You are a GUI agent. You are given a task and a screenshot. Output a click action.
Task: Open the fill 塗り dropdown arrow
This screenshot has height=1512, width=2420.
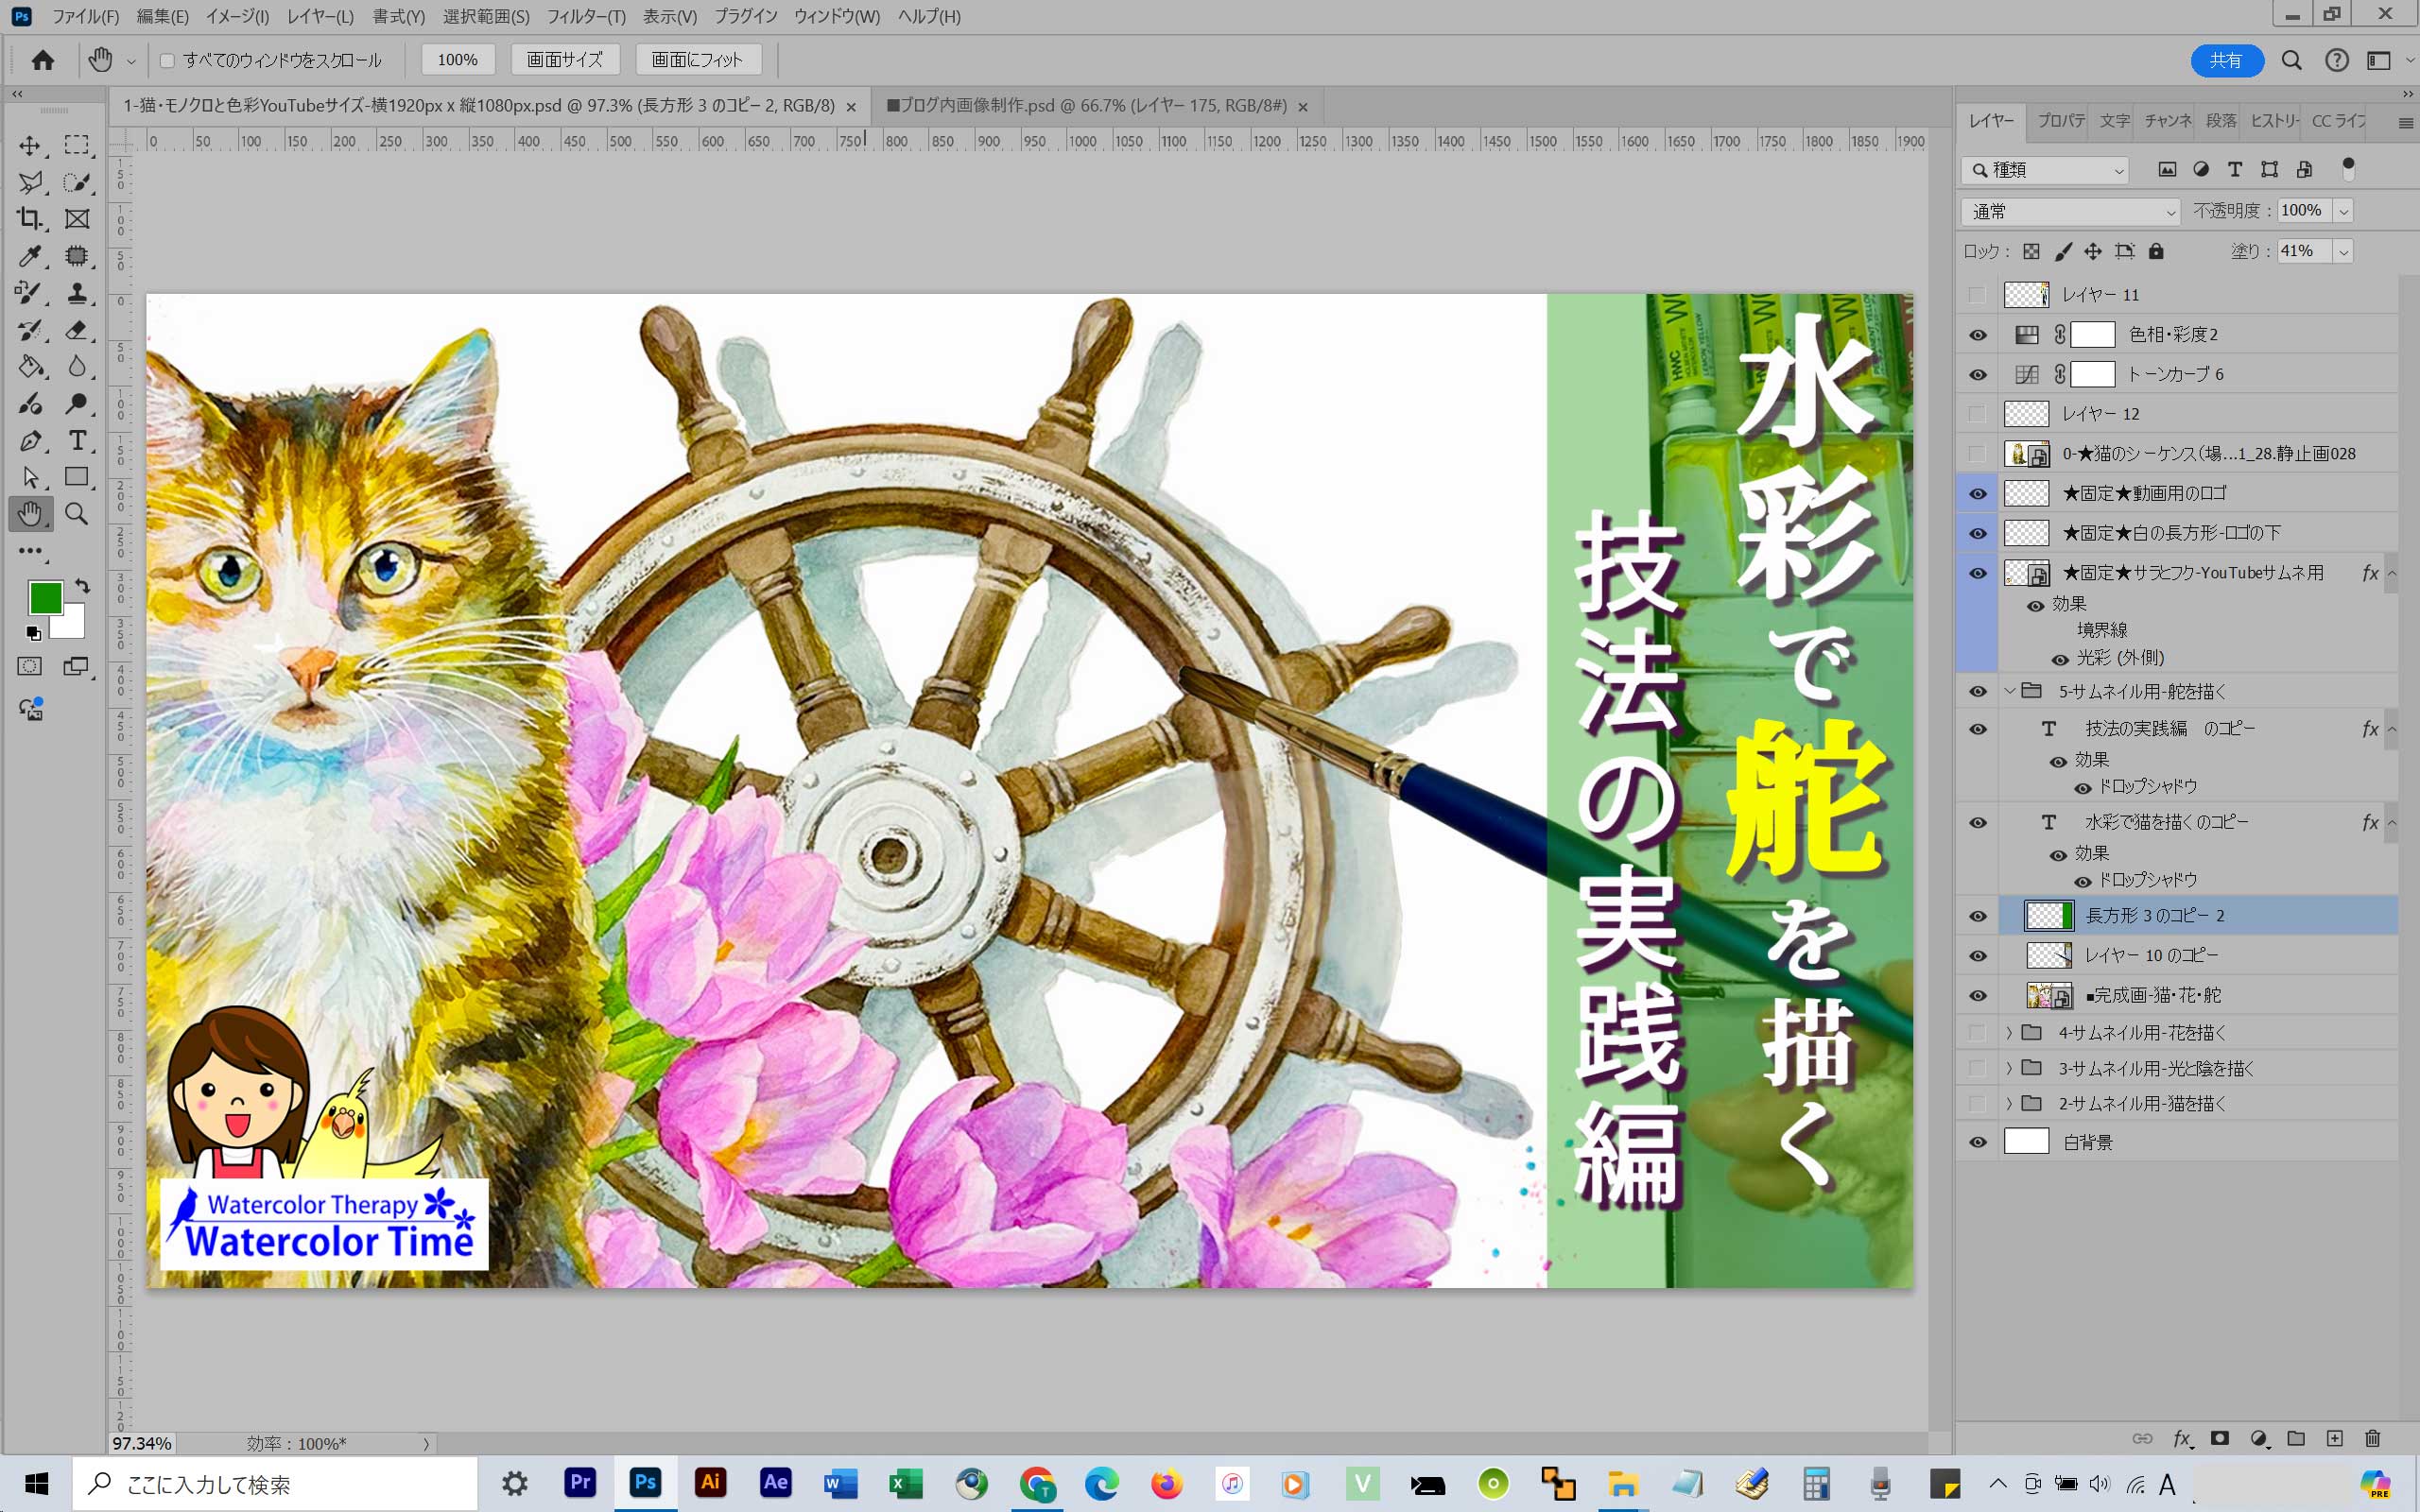[x=2343, y=252]
